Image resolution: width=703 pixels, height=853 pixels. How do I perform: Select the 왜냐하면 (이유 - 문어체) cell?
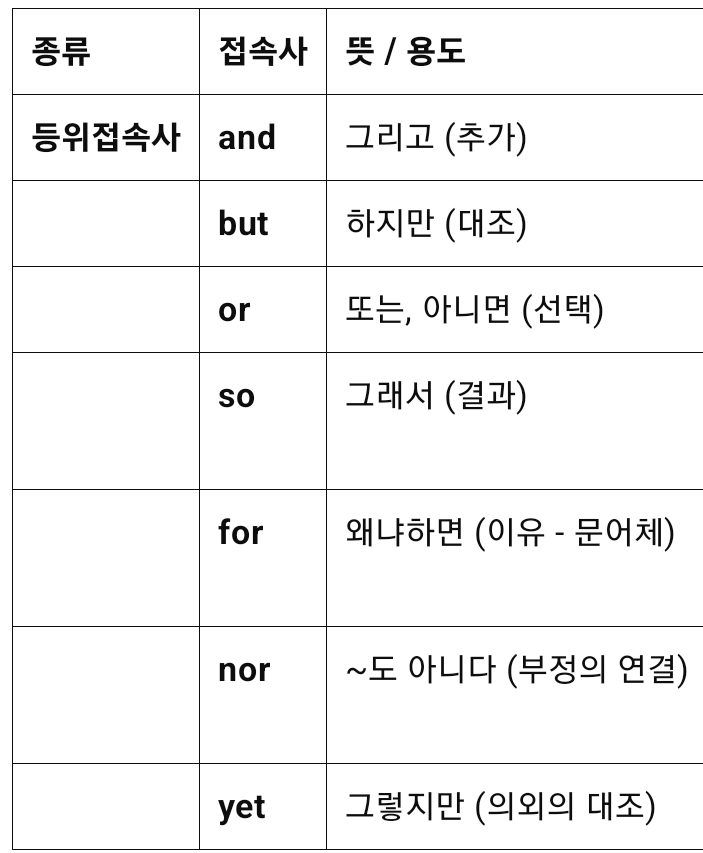coord(509,533)
